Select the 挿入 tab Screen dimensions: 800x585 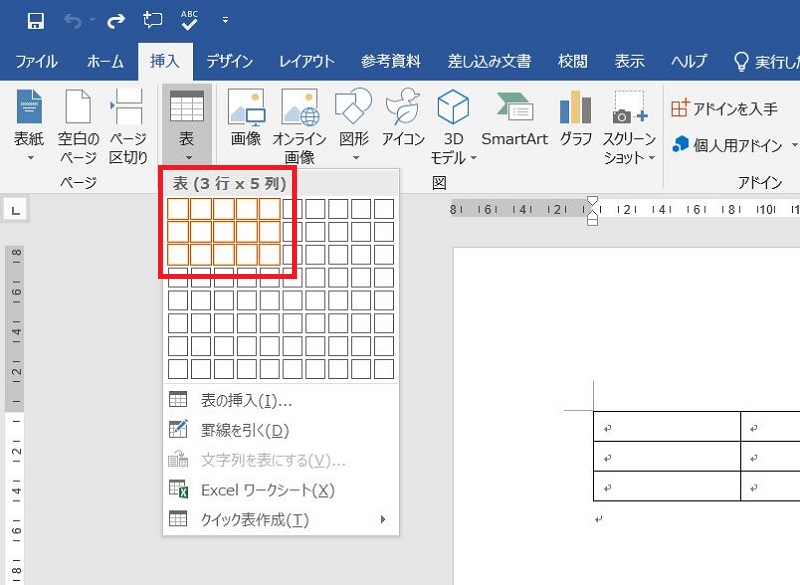(x=165, y=62)
